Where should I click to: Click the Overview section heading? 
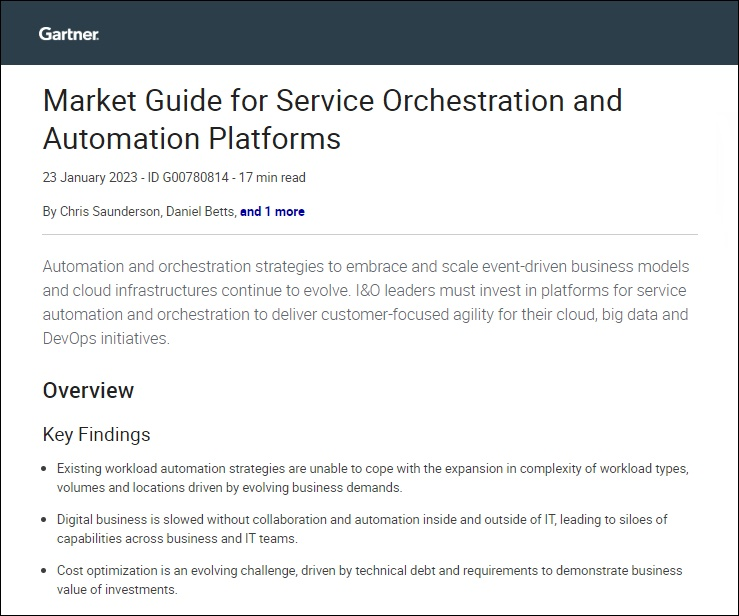point(88,390)
